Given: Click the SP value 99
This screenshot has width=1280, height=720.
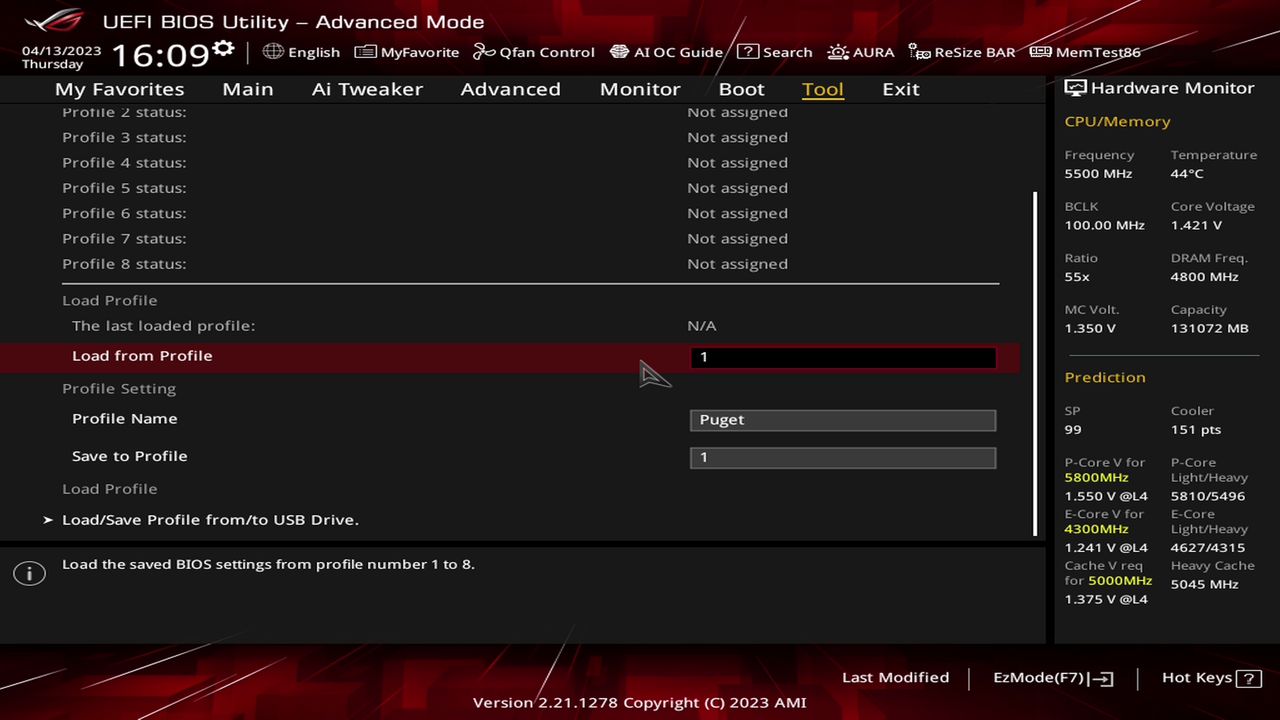Looking at the screenshot, I should pos(1073,430).
